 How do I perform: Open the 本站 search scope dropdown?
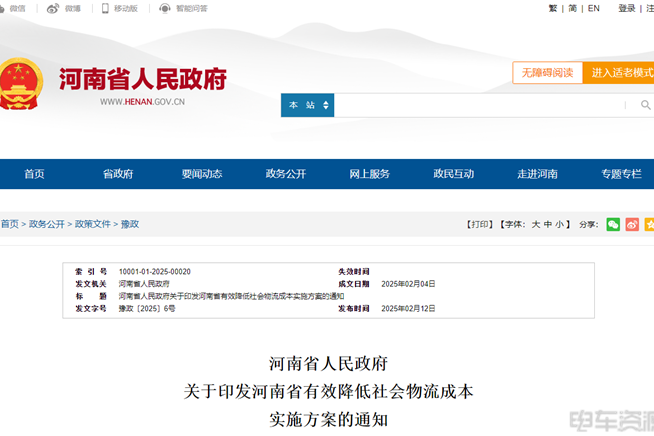pos(307,105)
